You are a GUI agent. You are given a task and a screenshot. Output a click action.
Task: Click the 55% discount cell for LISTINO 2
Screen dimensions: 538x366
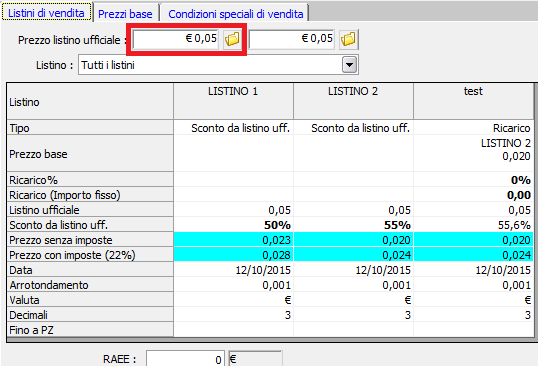pos(353,225)
